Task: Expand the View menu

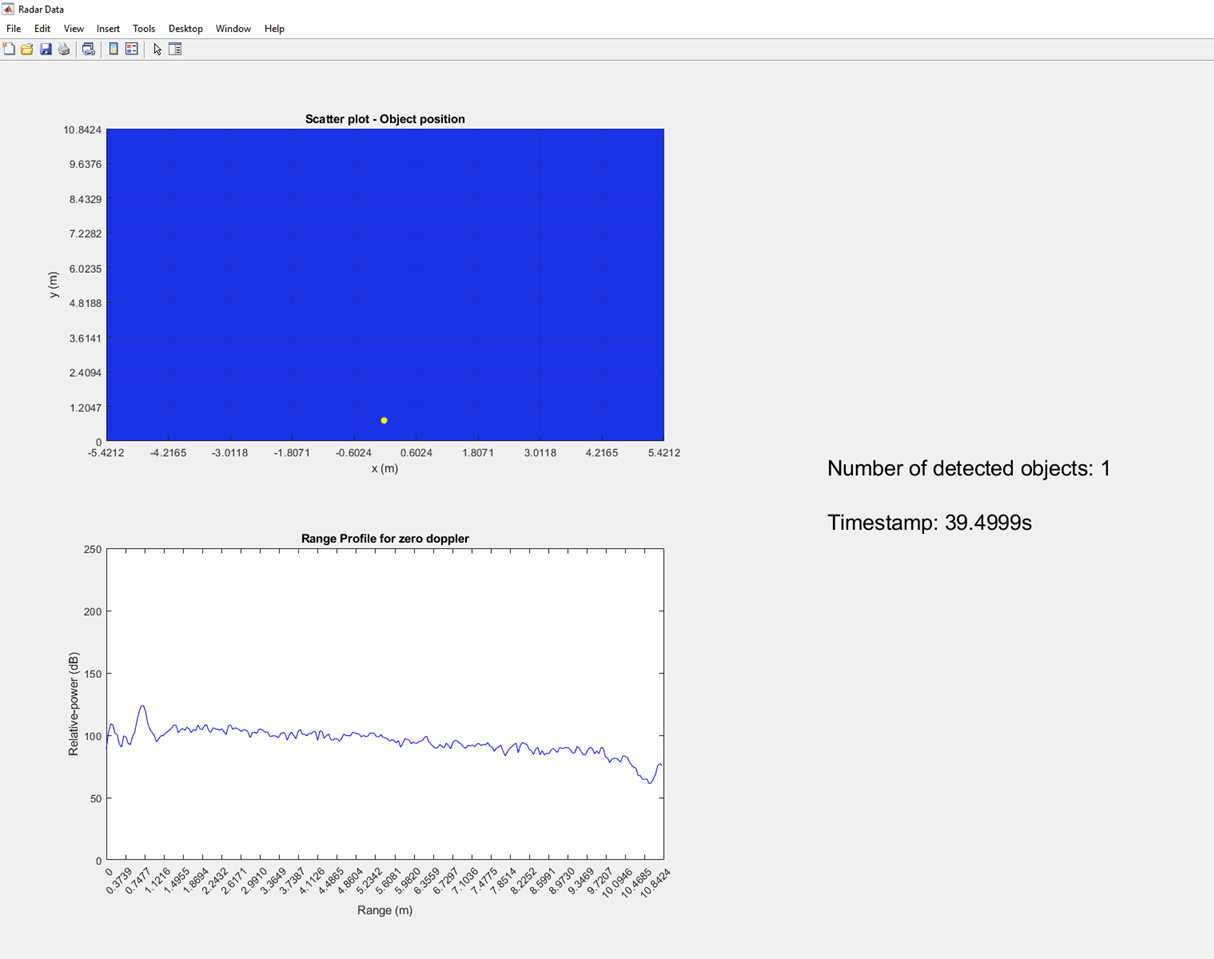Action: pos(74,29)
